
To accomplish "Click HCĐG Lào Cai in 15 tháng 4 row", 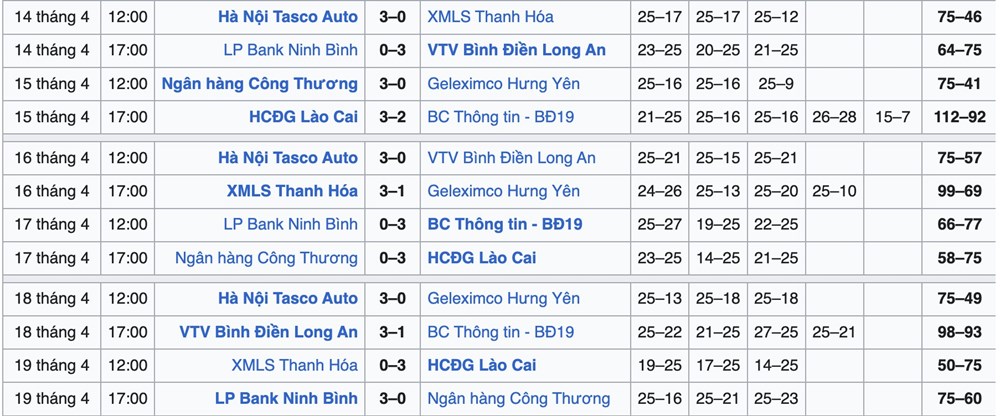I will coord(303,117).
